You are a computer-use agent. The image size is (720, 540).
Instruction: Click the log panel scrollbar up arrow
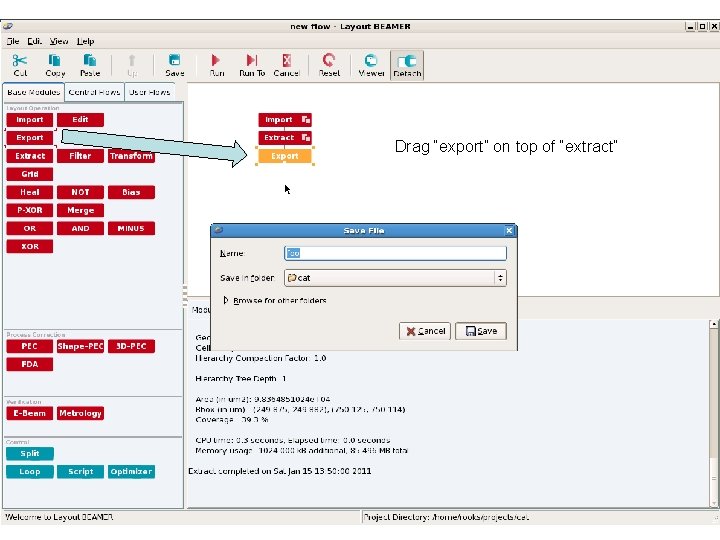tap(714, 324)
